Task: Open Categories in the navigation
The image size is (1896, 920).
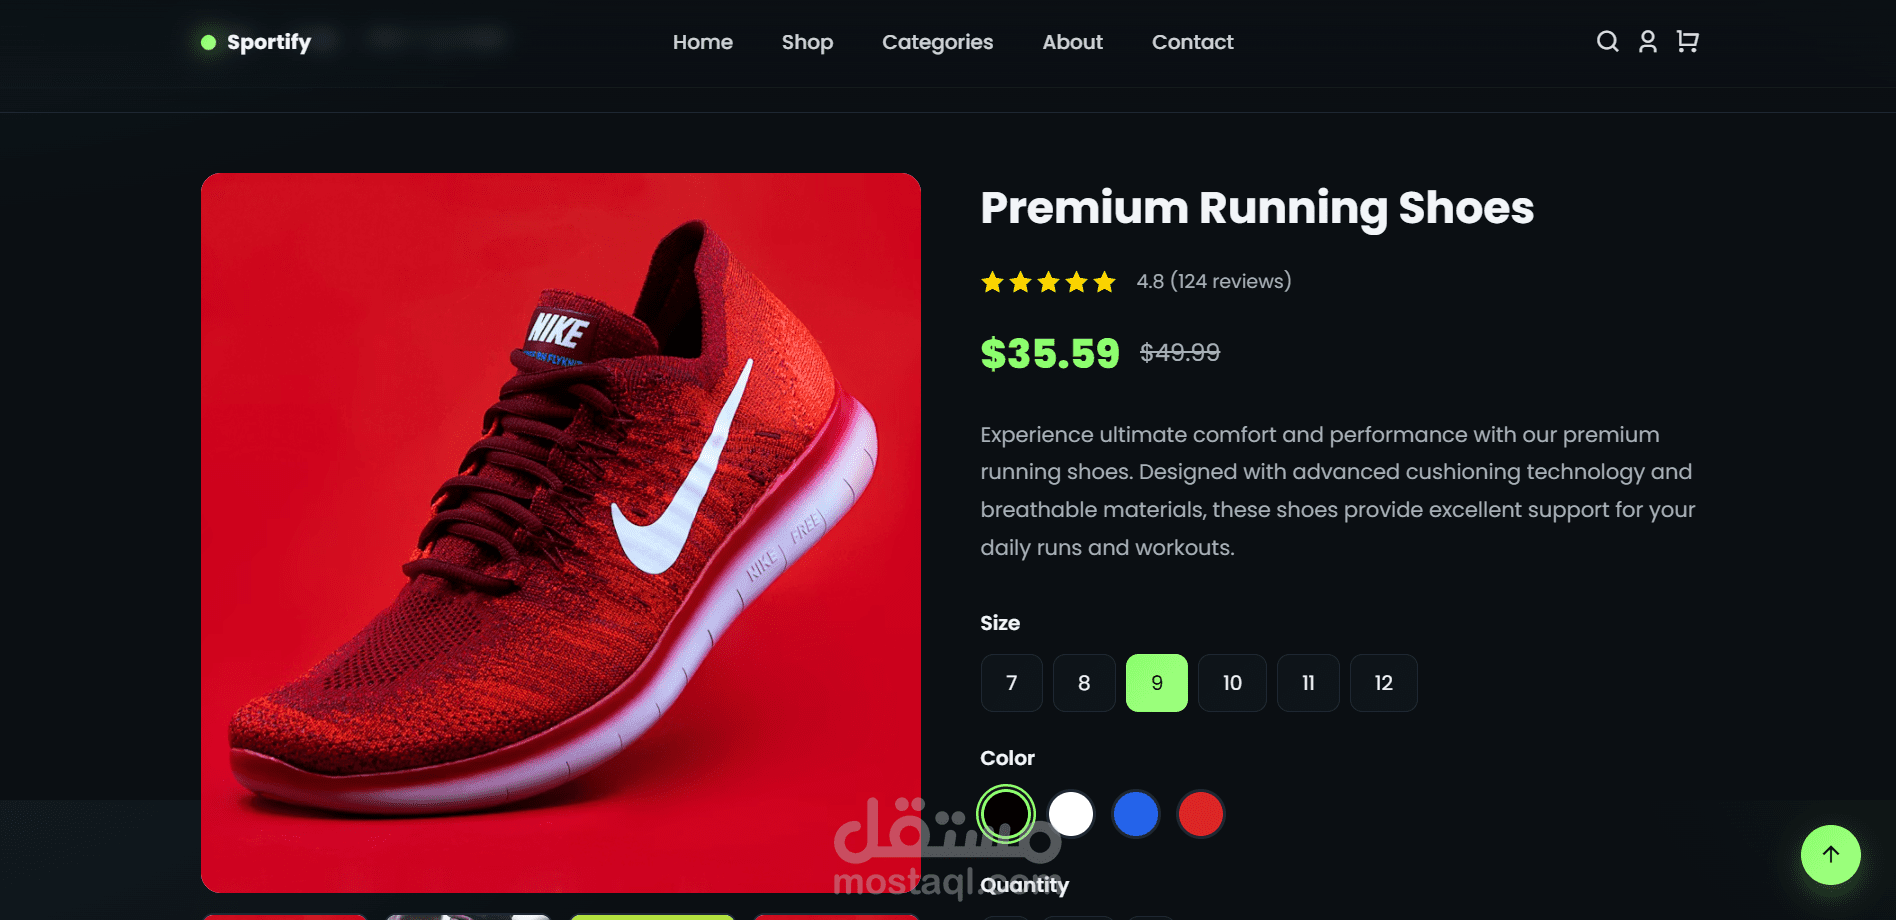Action: point(937,42)
